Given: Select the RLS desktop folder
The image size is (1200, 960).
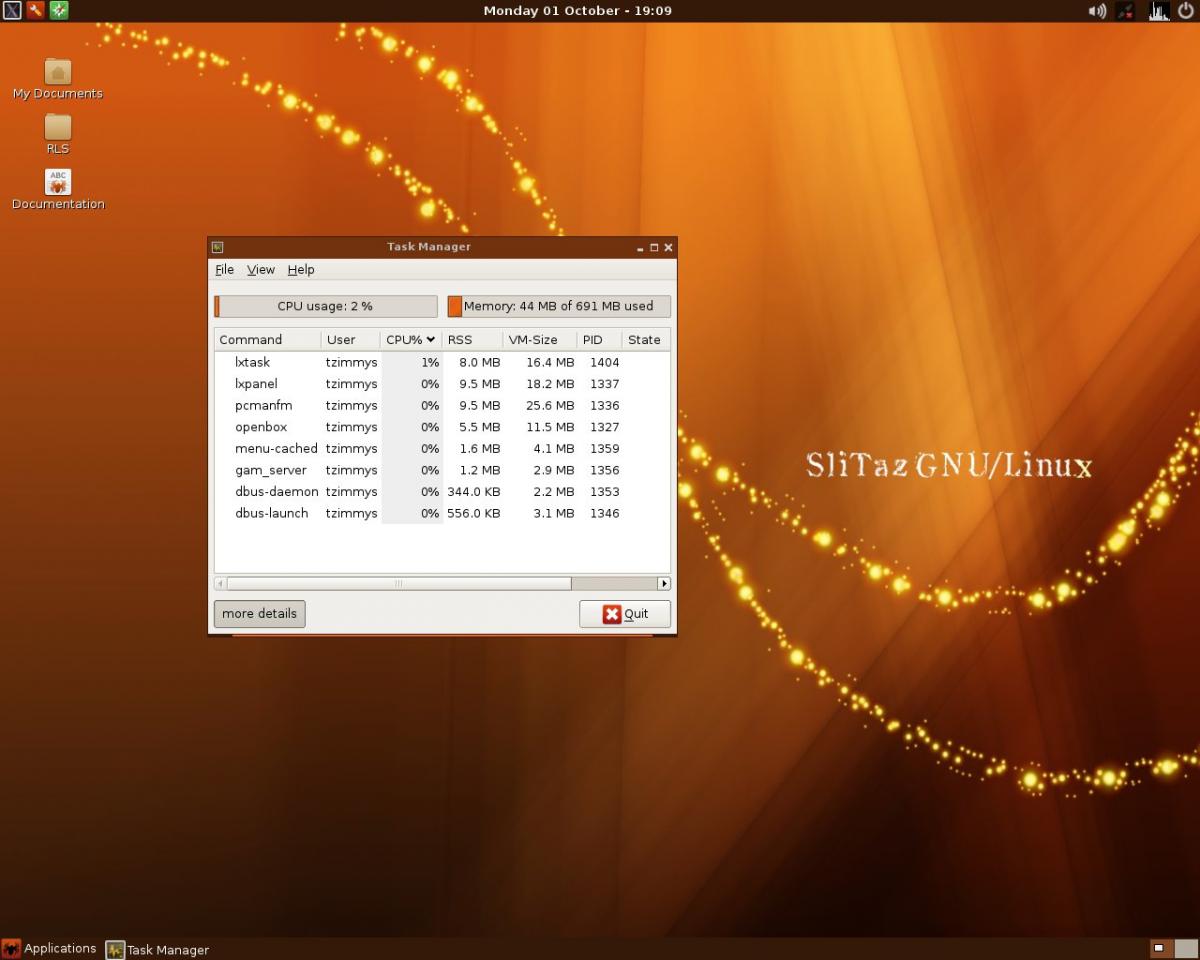Looking at the screenshot, I should click(x=58, y=134).
